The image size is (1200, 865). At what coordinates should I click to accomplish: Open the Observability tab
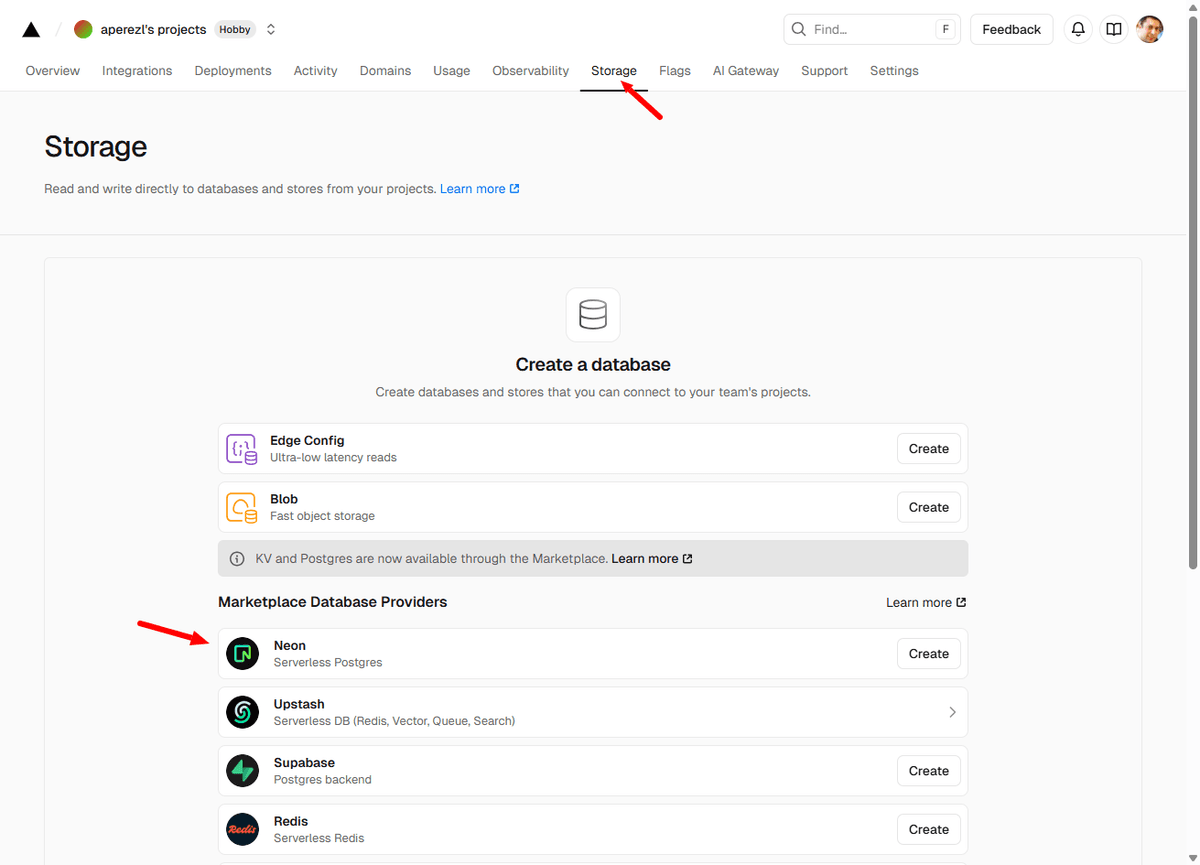click(x=530, y=71)
